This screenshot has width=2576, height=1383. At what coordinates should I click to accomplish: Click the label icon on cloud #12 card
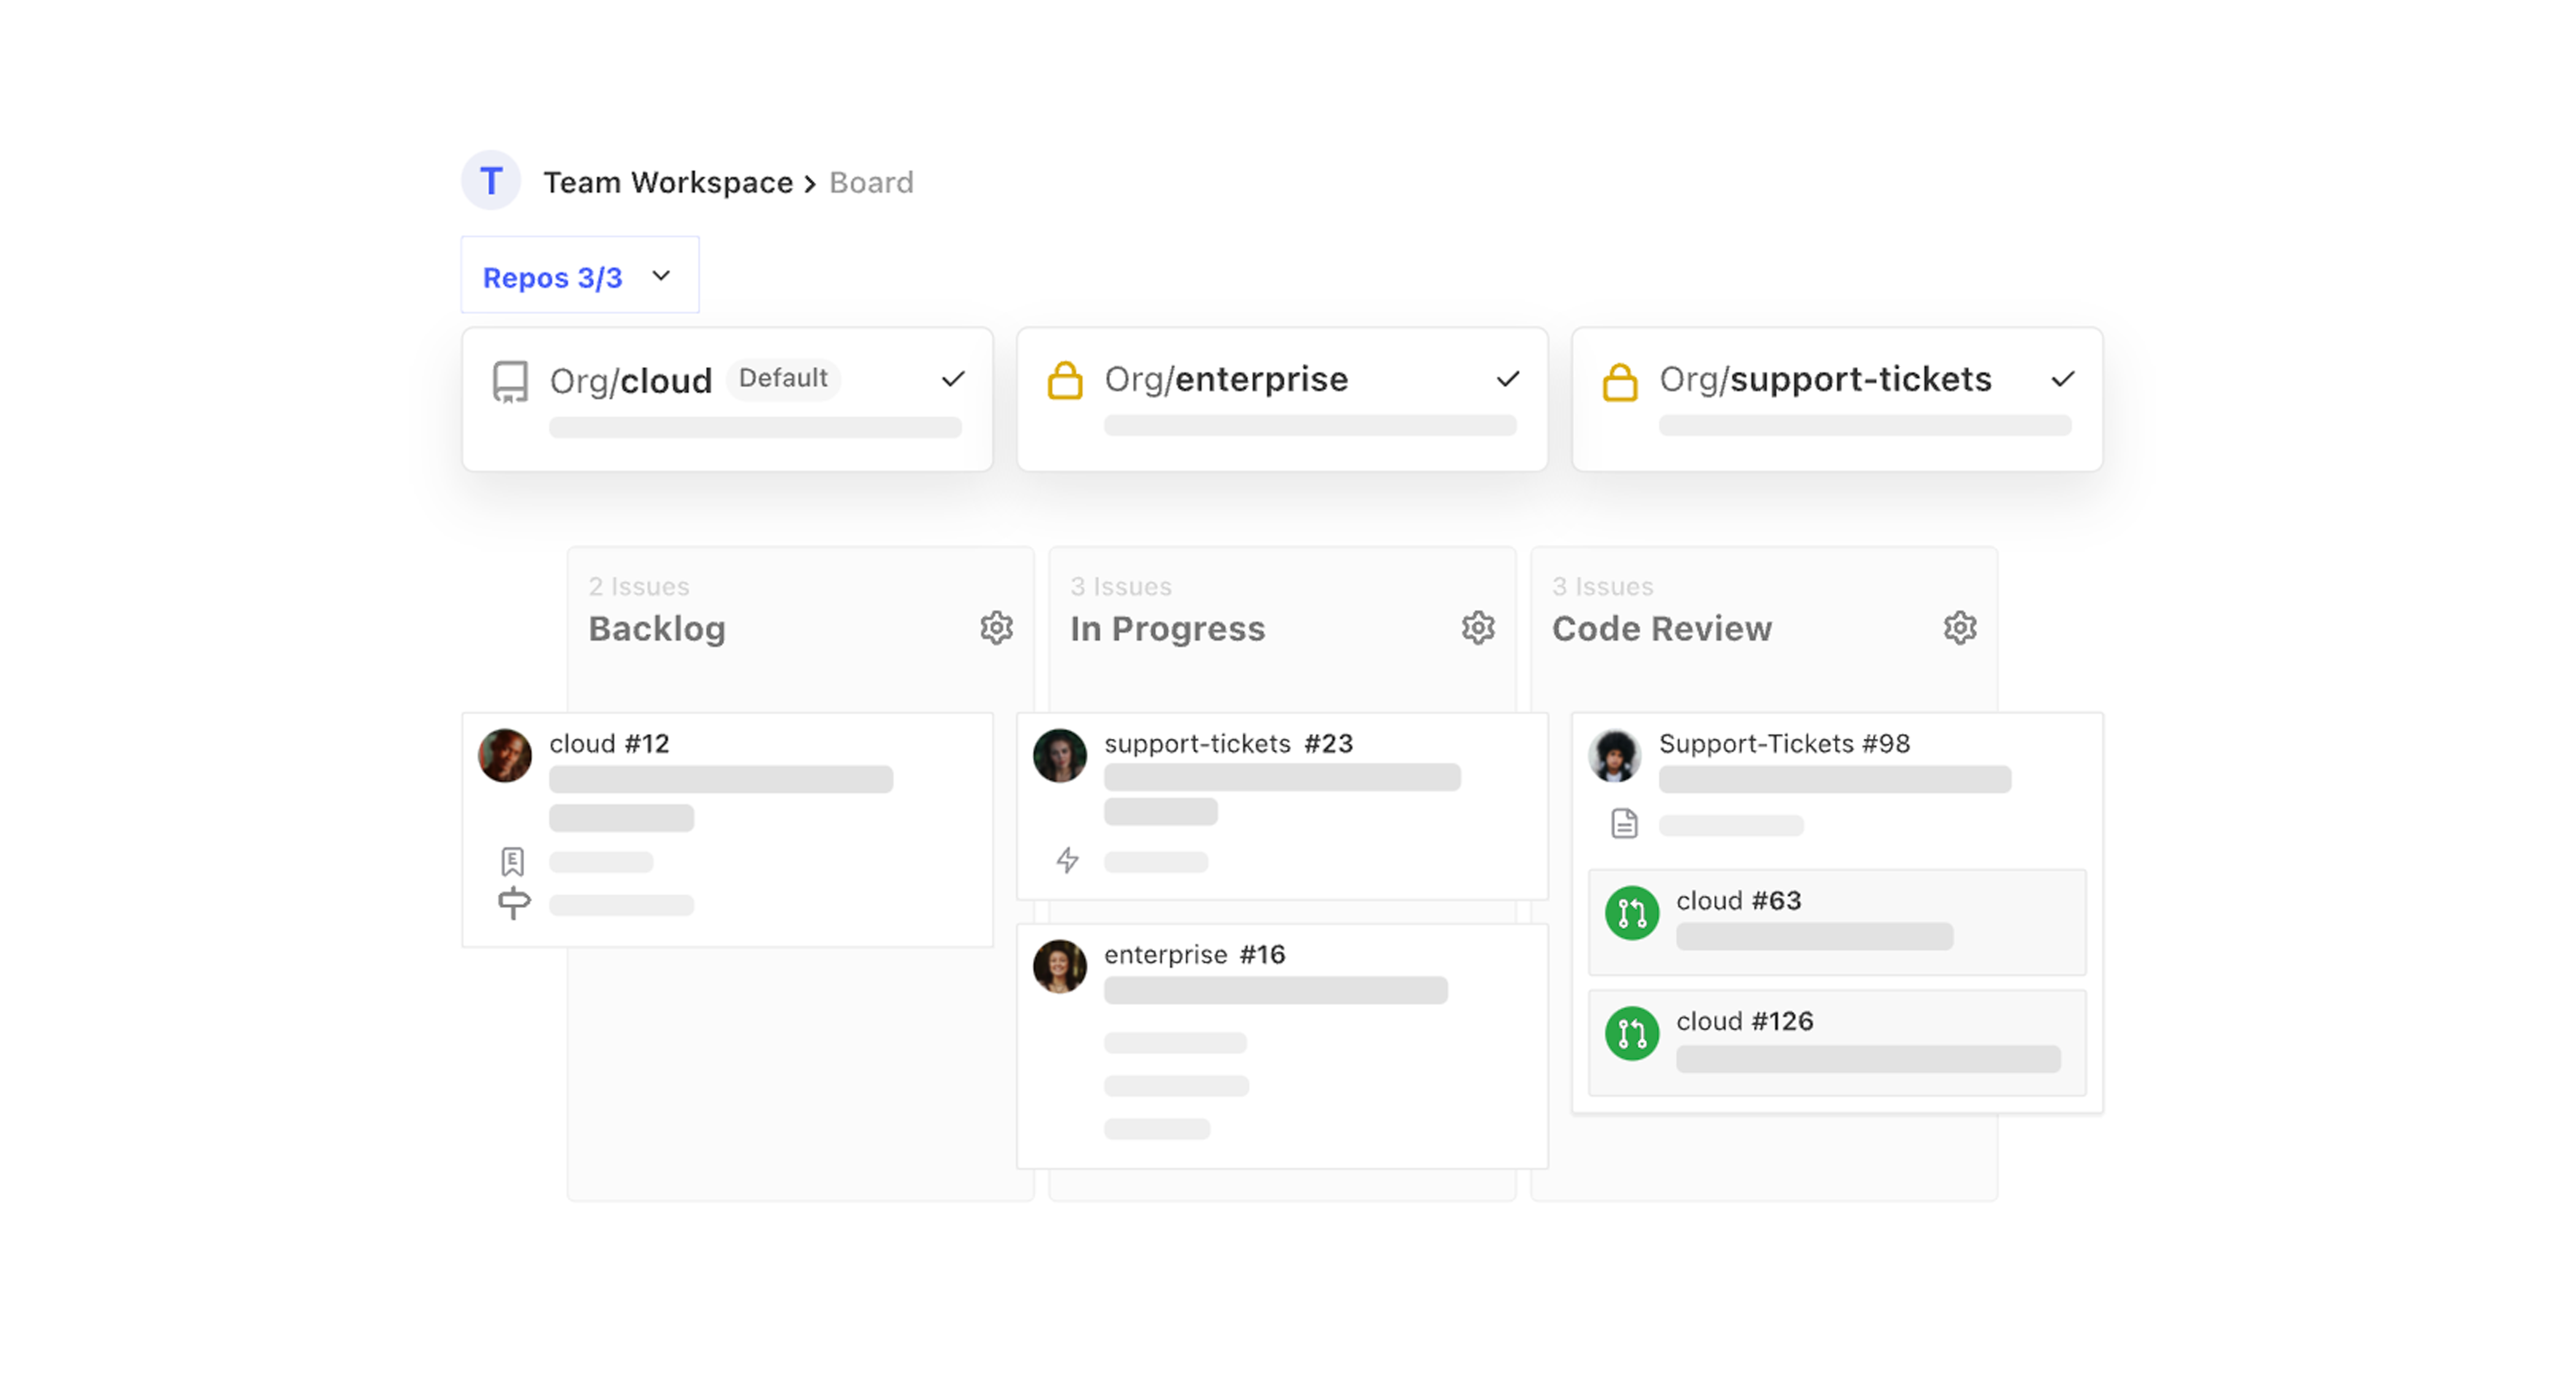click(x=513, y=861)
